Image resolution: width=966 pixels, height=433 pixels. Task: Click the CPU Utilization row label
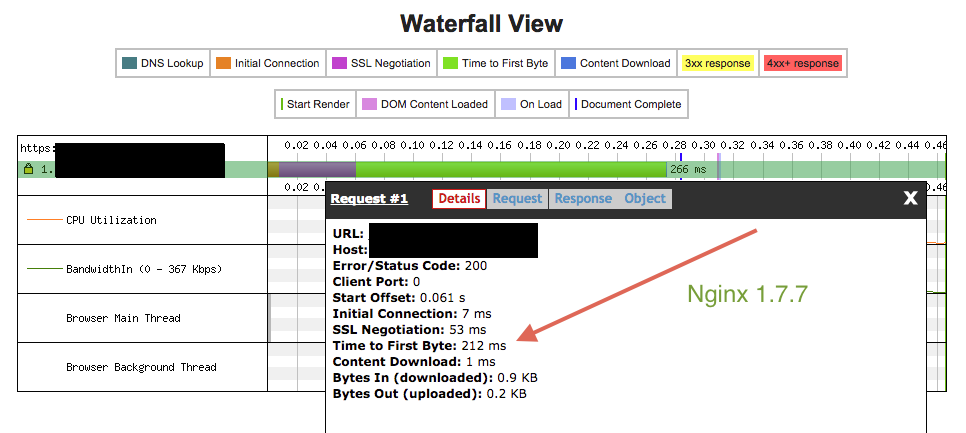[x=110, y=220]
